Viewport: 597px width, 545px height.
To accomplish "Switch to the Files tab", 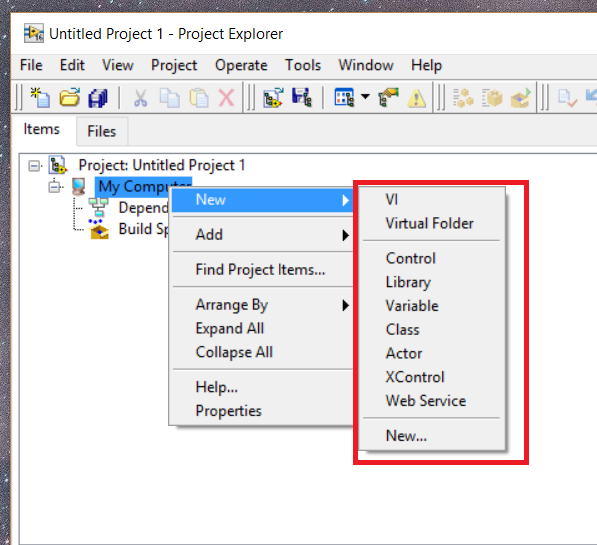I will [102, 131].
